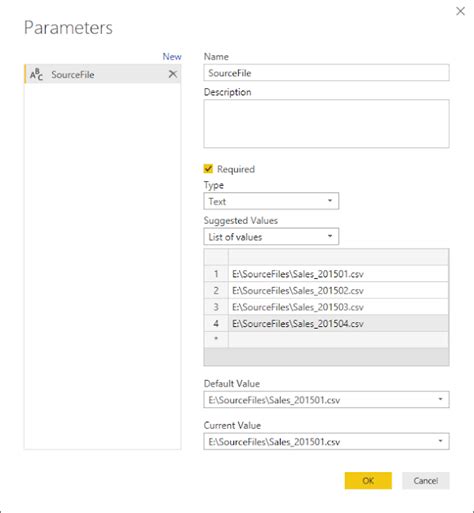This screenshot has height=513, width=474.
Task: Select the SourceFile parameter in list
Action: [102, 74]
